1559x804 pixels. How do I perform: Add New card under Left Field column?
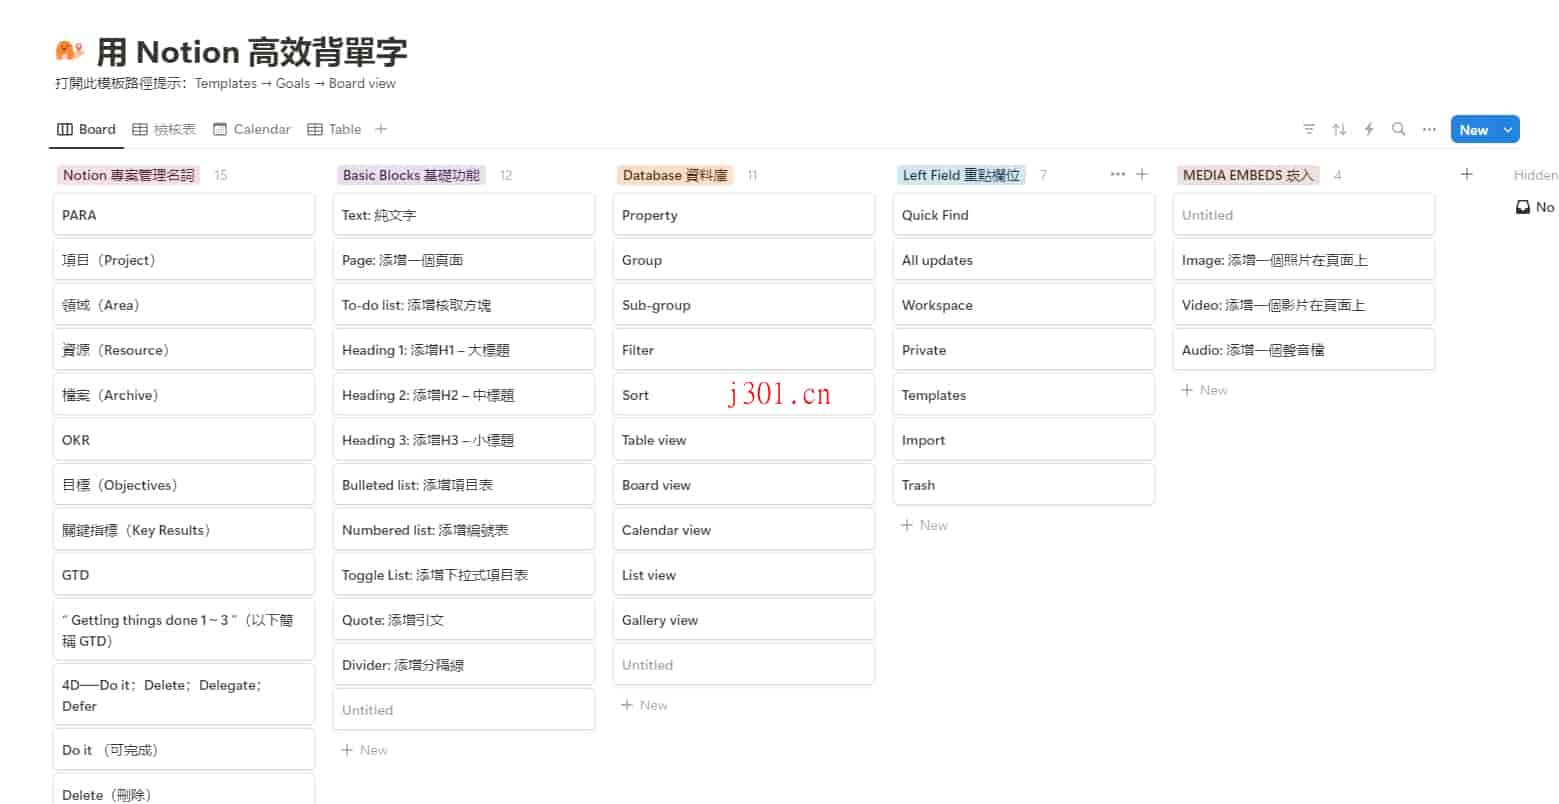tap(924, 525)
